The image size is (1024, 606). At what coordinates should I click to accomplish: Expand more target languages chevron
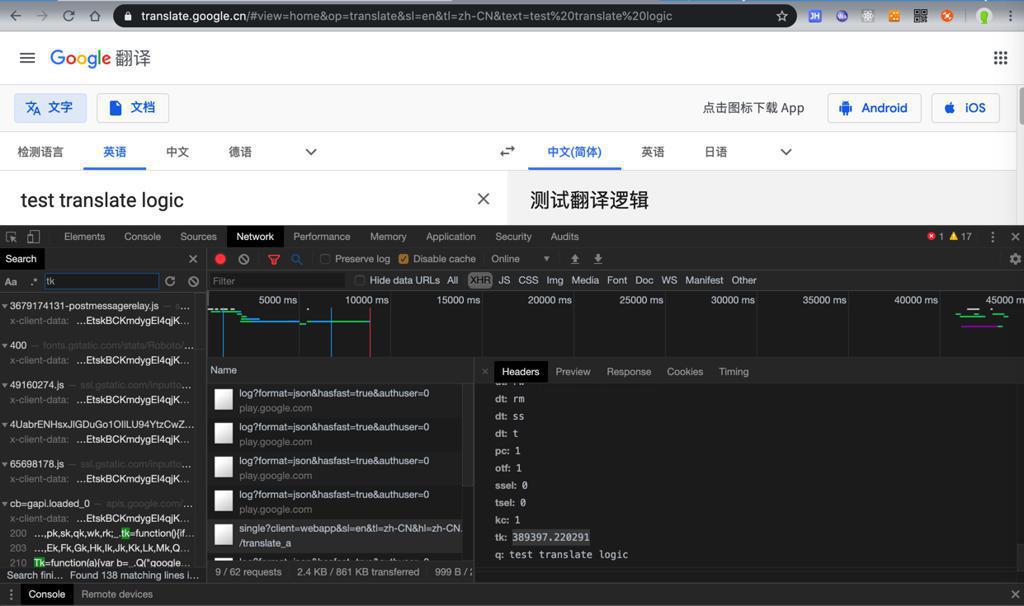(786, 152)
